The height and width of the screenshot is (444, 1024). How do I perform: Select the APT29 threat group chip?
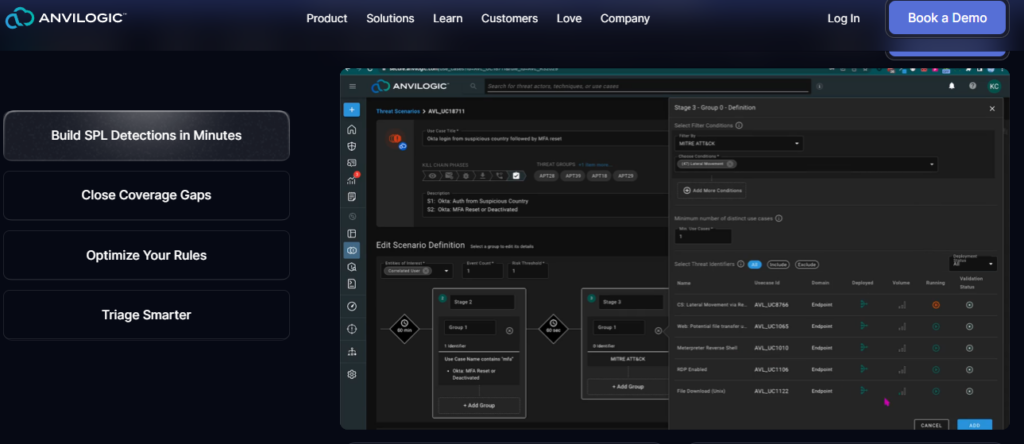pyautogui.click(x=626, y=176)
